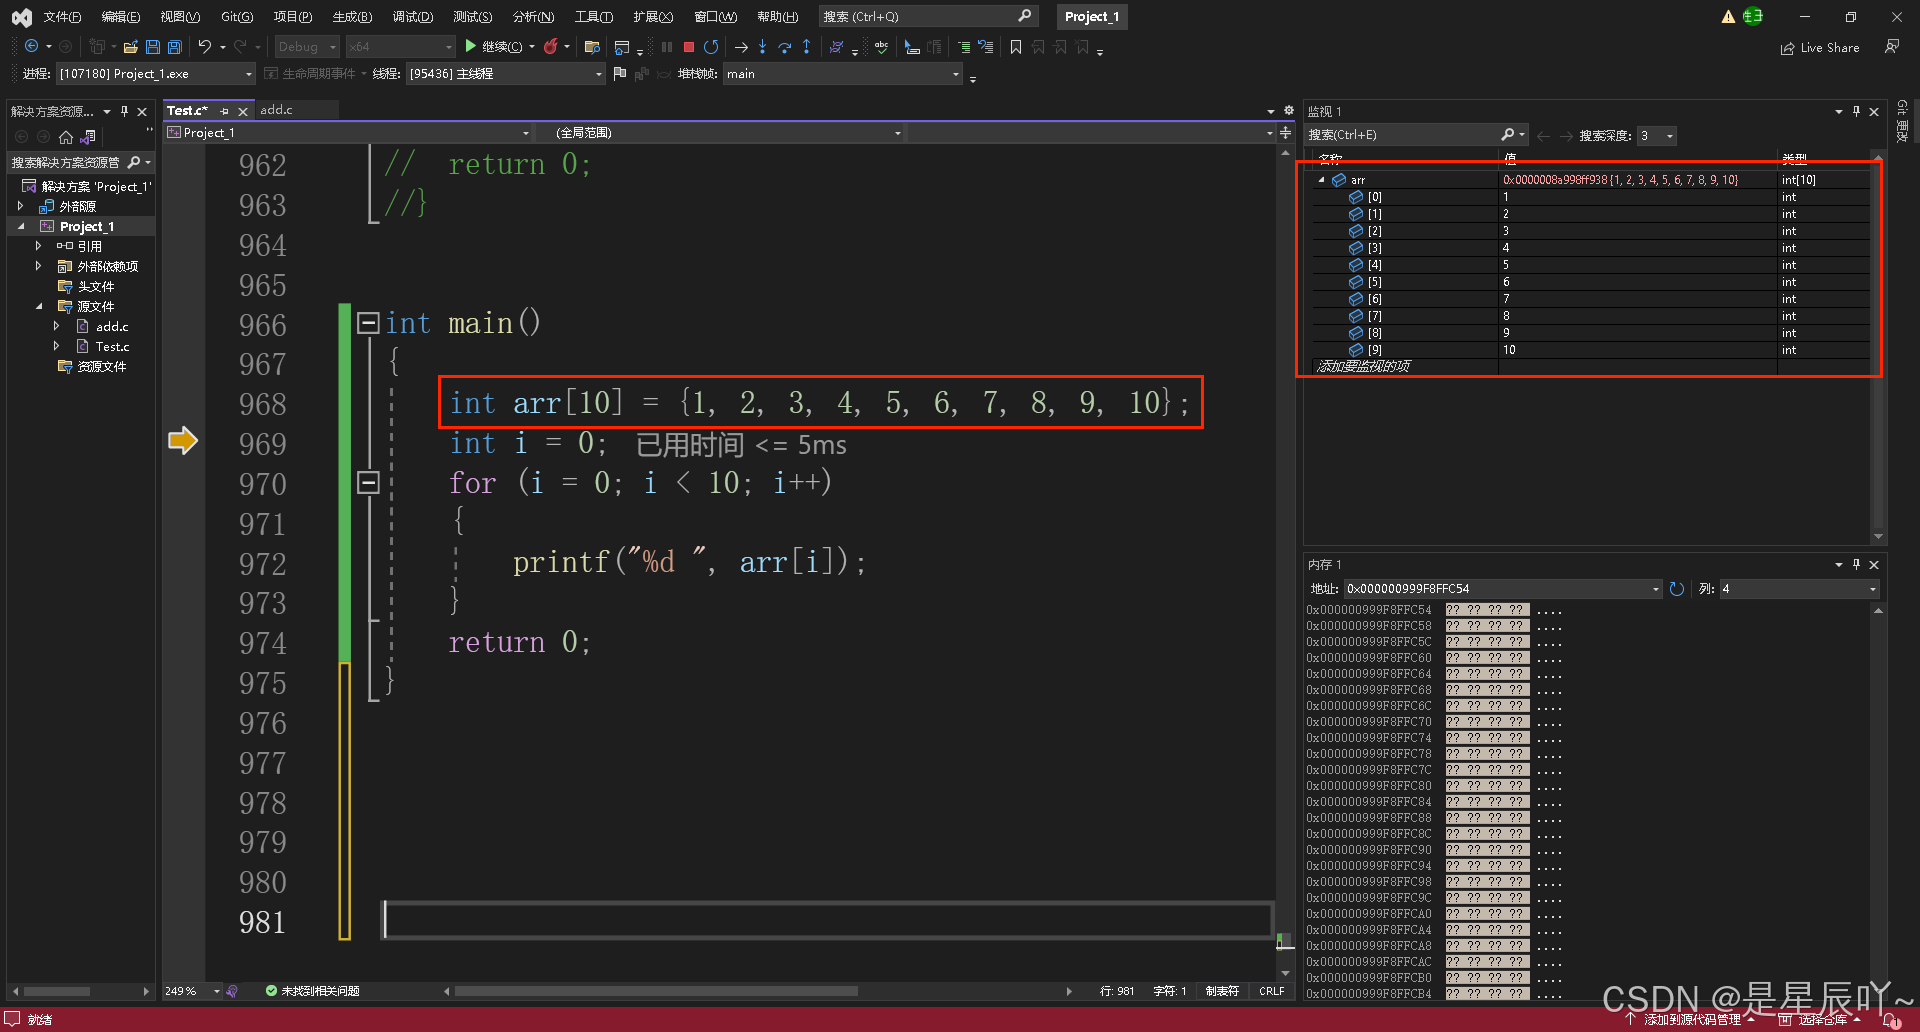Click the Navigate Backward icon
Viewport: 1920px width, 1032px height.
point(32,47)
